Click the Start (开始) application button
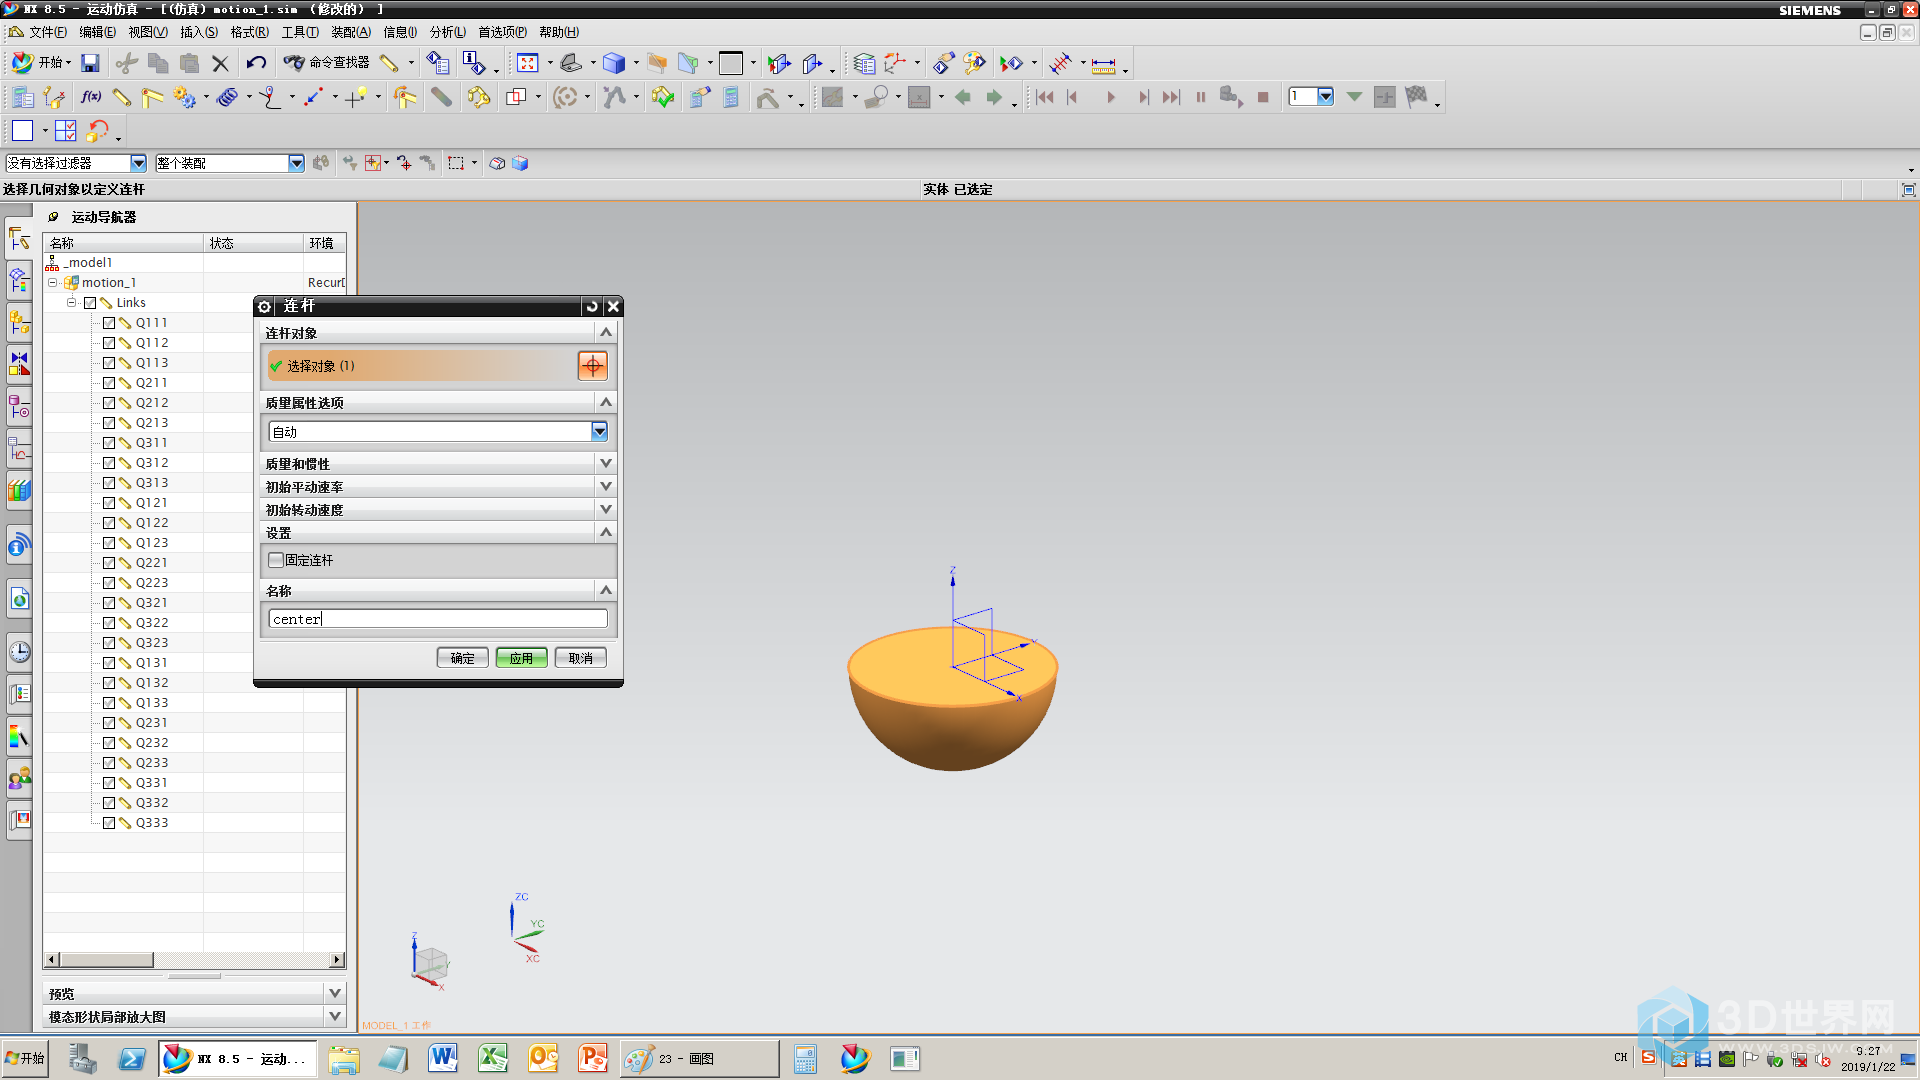The height and width of the screenshot is (1080, 1920). (40, 63)
